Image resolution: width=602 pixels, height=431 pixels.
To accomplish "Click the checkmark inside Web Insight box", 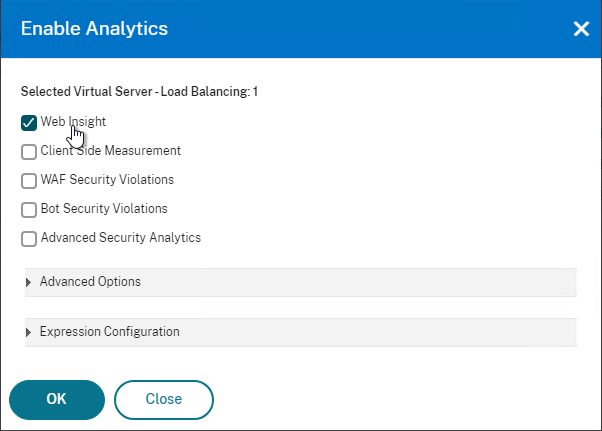I will (x=29, y=123).
